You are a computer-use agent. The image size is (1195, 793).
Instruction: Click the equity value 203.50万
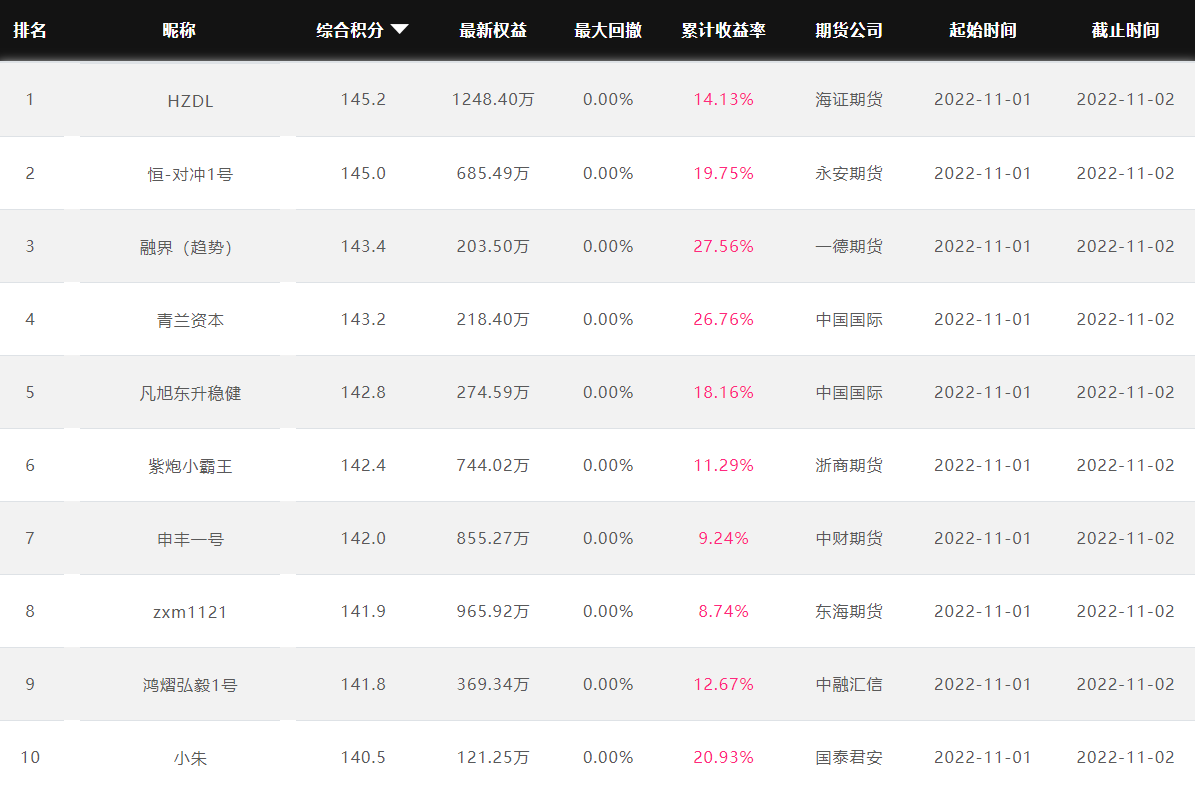493,247
